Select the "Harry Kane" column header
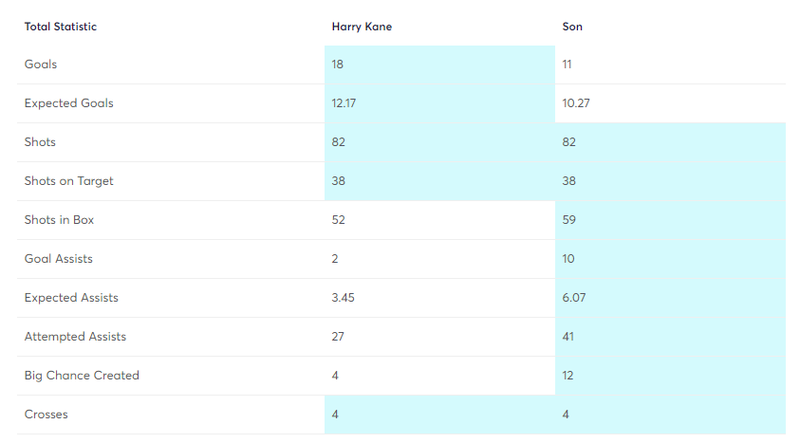This screenshot has height=443, width=800. click(x=362, y=27)
